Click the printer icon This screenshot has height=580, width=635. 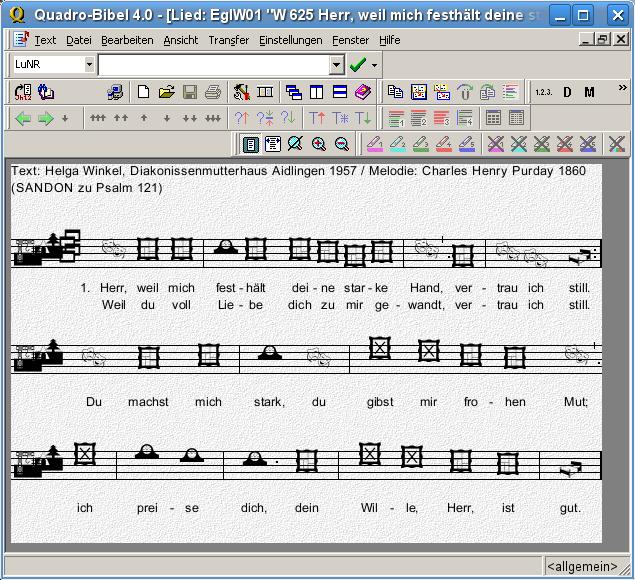coord(212,92)
